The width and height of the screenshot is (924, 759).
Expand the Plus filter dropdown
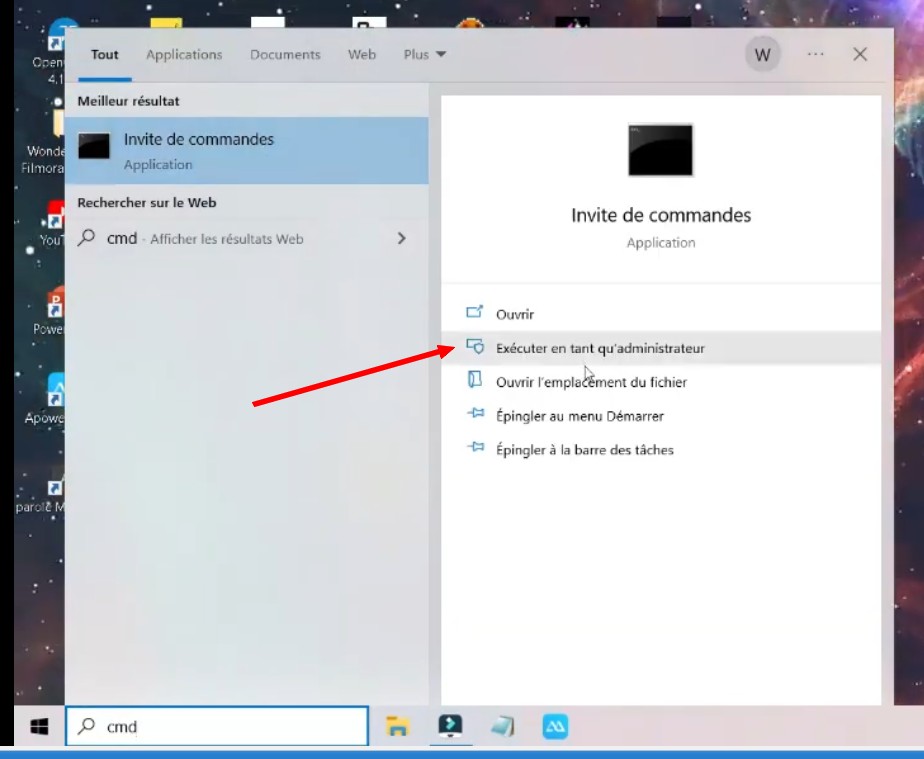click(x=425, y=55)
